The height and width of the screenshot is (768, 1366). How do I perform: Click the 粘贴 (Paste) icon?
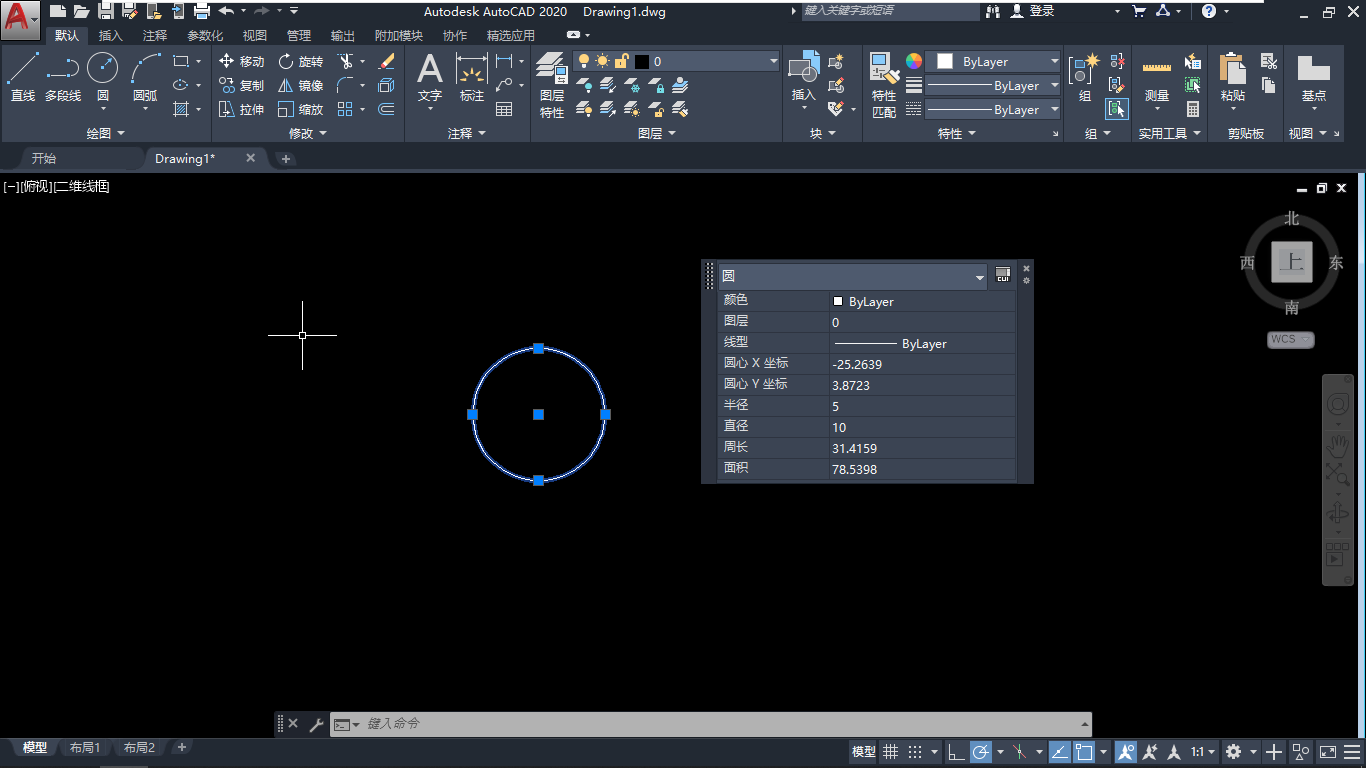click(x=1233, y=77)
